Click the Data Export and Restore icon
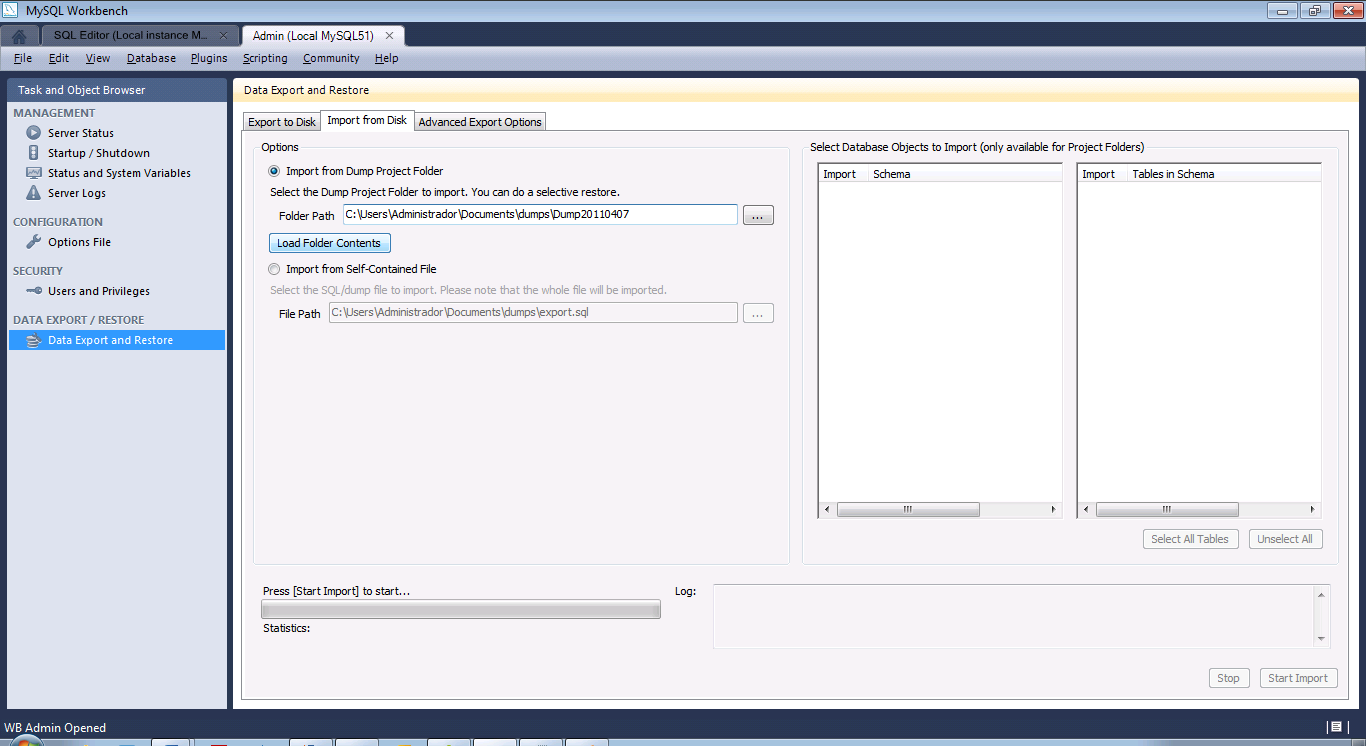The image size is (1366, 746). [x=34, y=340]
